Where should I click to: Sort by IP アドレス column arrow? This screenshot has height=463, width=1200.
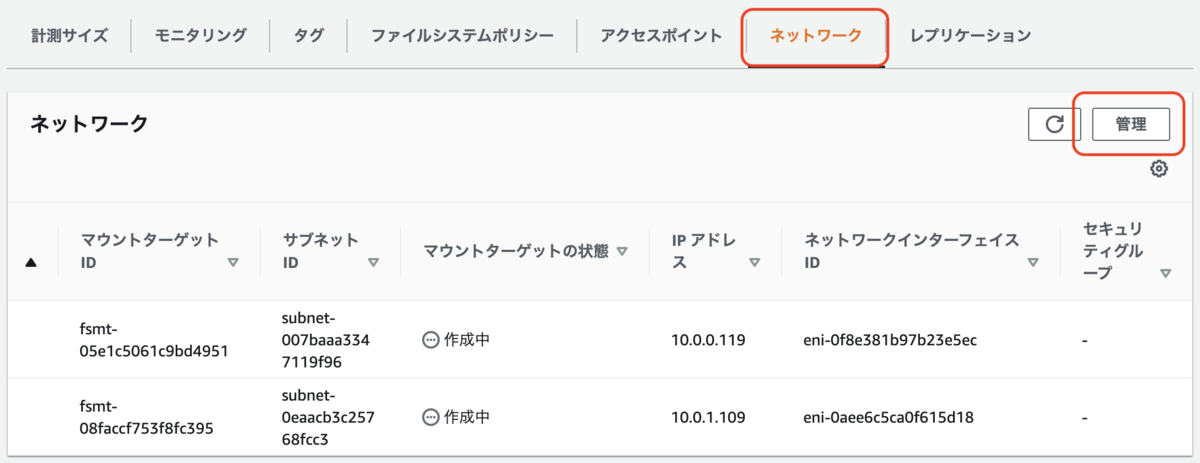[754, 263]
